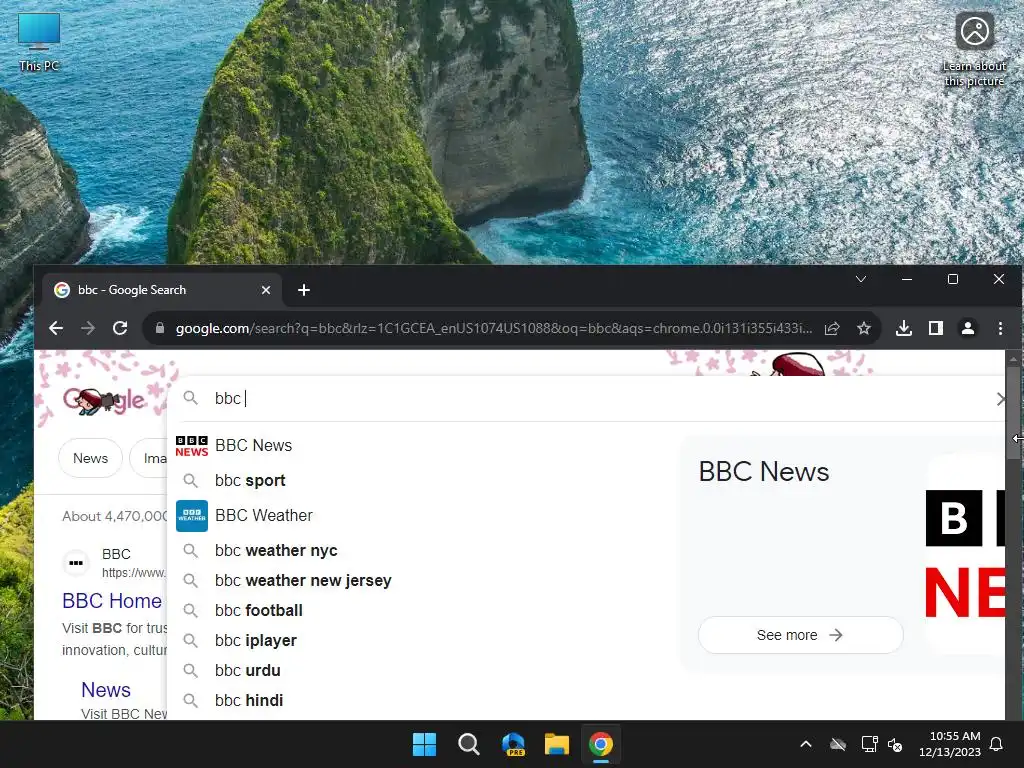Open the BBC News logo thumbnail
Viewport: 1024px width, 768px height.
(965, 554)
